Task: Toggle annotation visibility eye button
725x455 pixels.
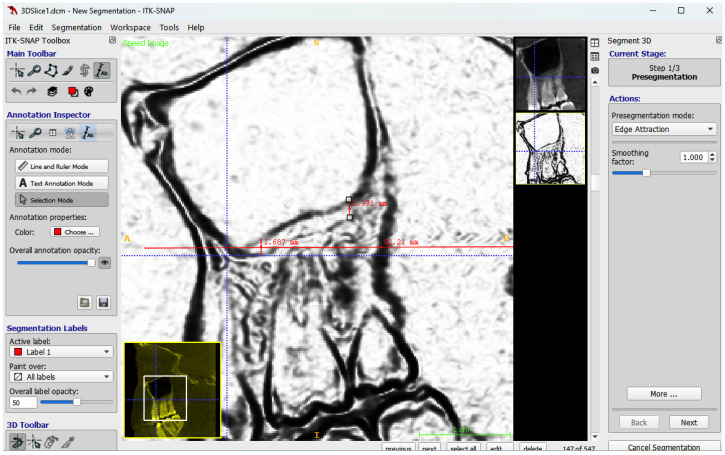Action: (x=105, y=263)
